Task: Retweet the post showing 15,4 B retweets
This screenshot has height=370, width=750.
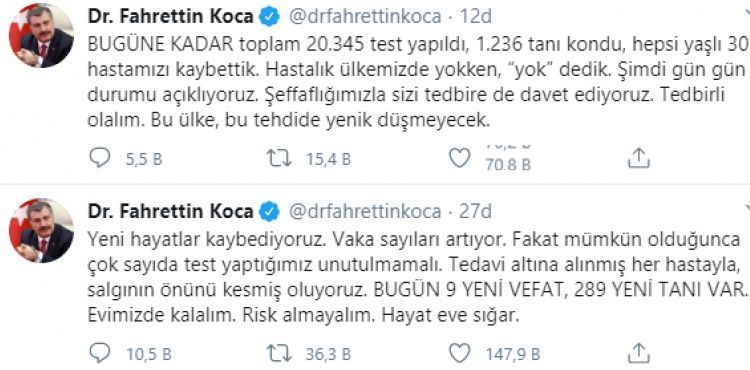Action: 280,158
